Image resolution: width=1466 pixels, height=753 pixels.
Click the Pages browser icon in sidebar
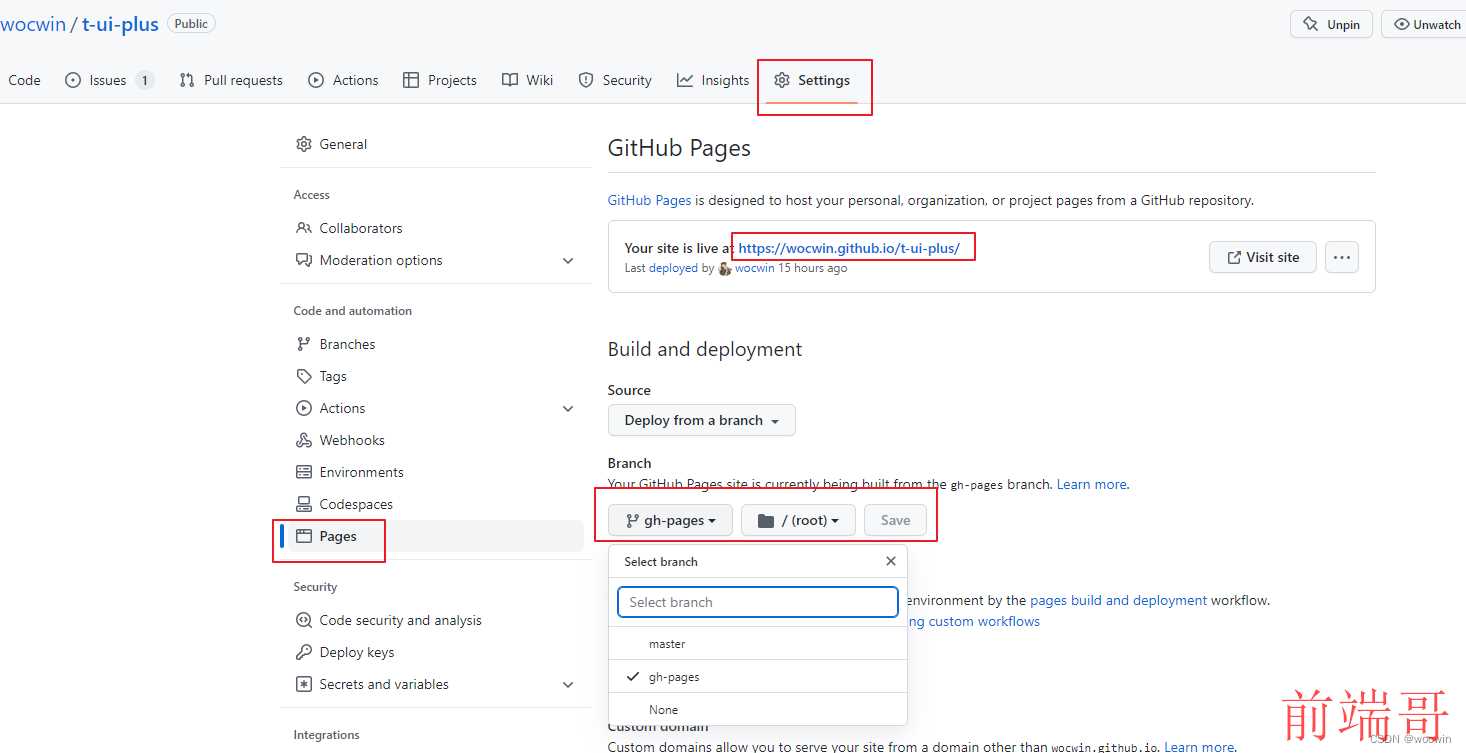(304, 536)
